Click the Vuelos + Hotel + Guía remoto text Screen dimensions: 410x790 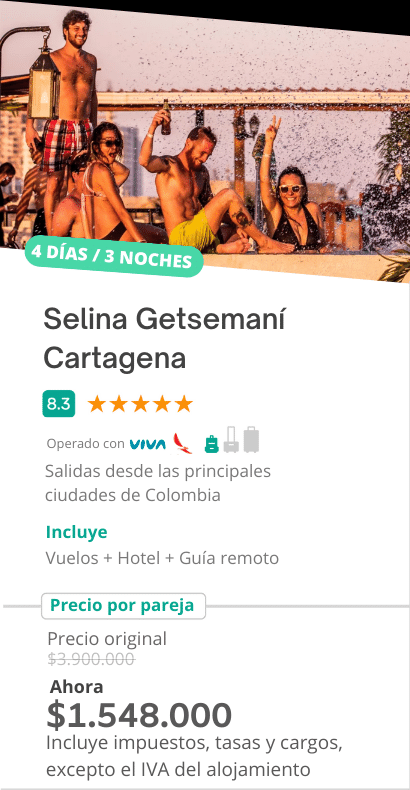(162, 558)
